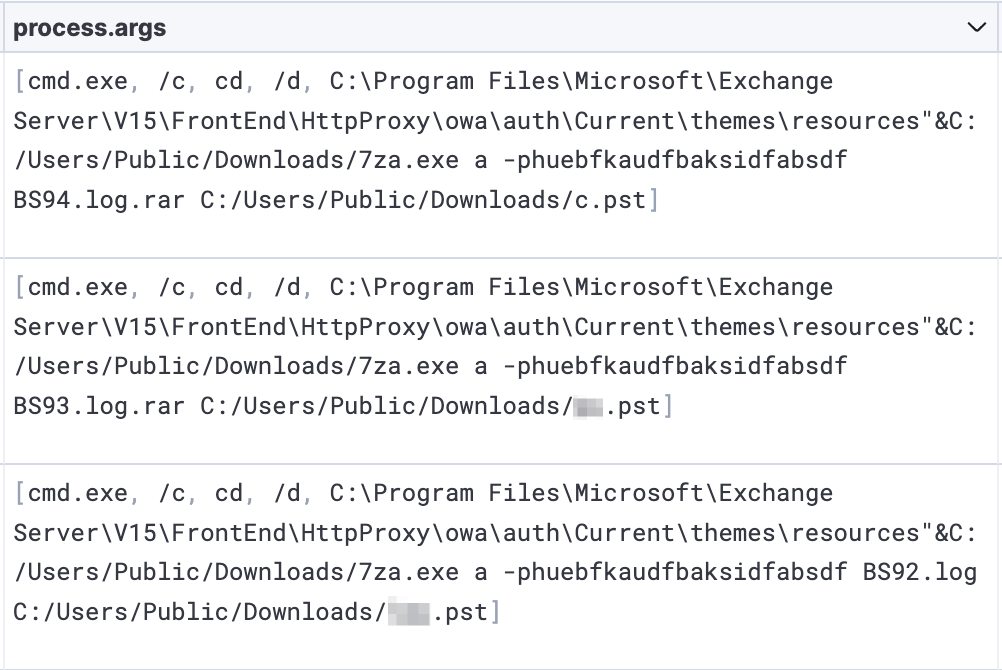The height and width of the screenshot is (670, 1002).
Task: Open the process.args column dropdown chevron
Action: [976, 27]
